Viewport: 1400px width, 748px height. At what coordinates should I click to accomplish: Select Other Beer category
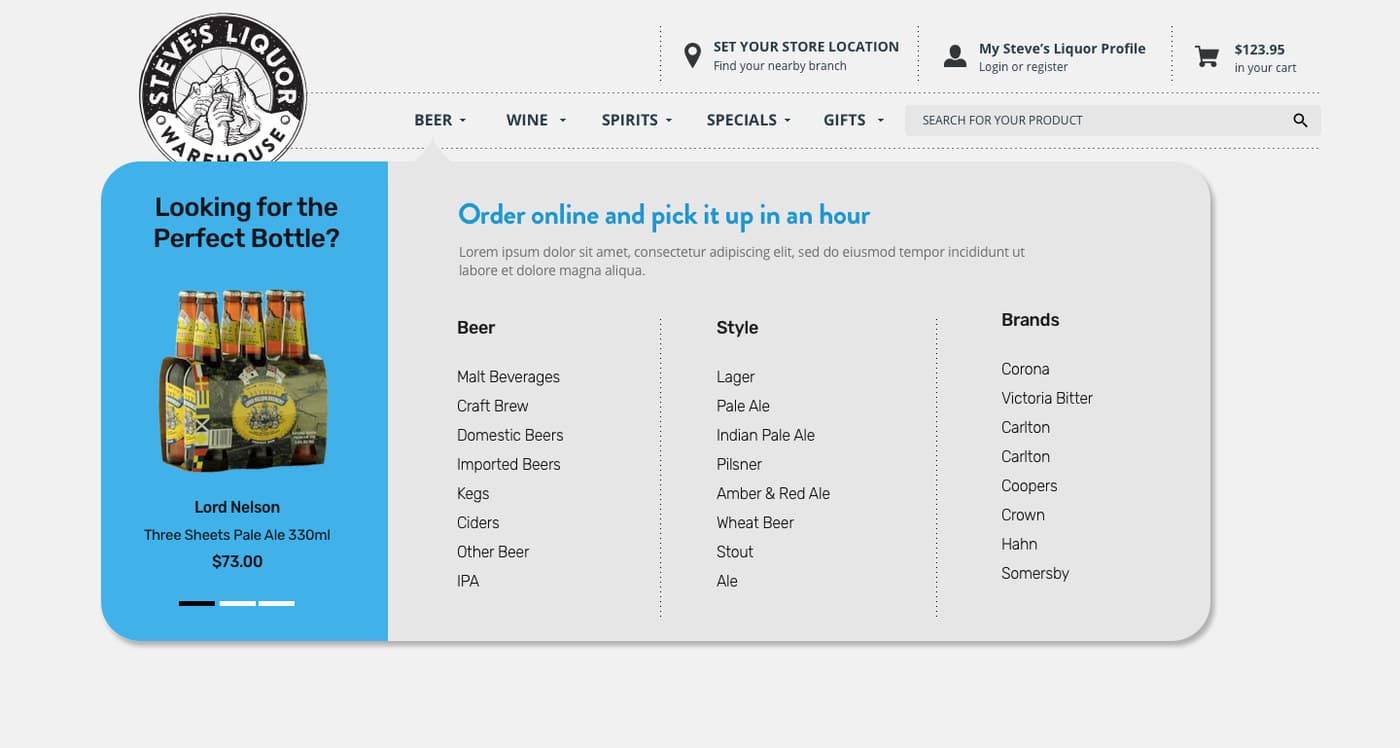point(493,552)
